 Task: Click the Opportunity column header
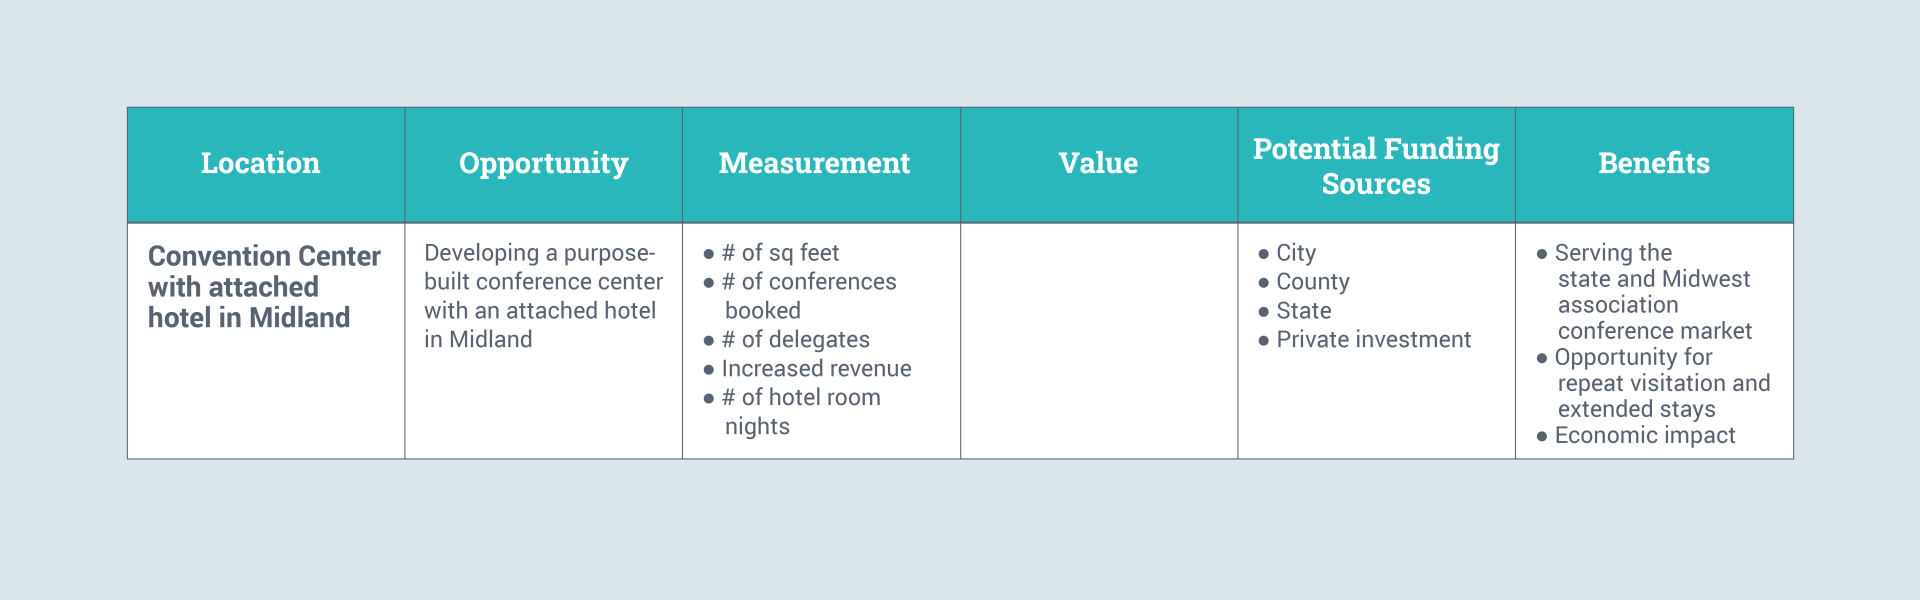543,163
